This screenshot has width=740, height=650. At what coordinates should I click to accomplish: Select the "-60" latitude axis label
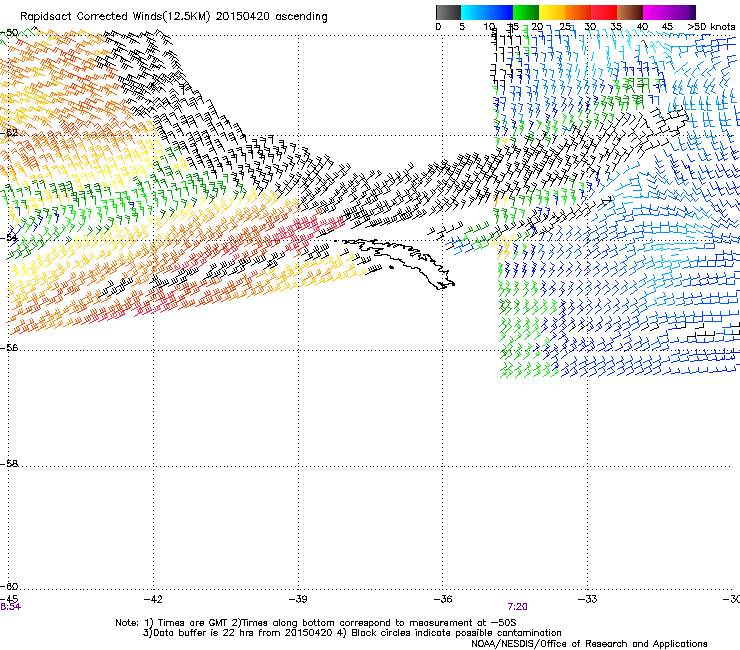coord(9,586)
